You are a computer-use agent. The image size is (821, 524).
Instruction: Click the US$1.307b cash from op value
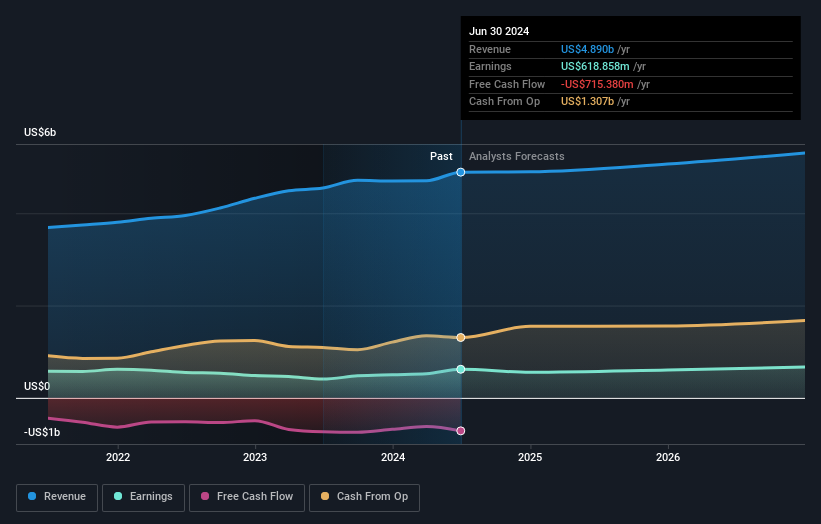[x=587, y=102]
